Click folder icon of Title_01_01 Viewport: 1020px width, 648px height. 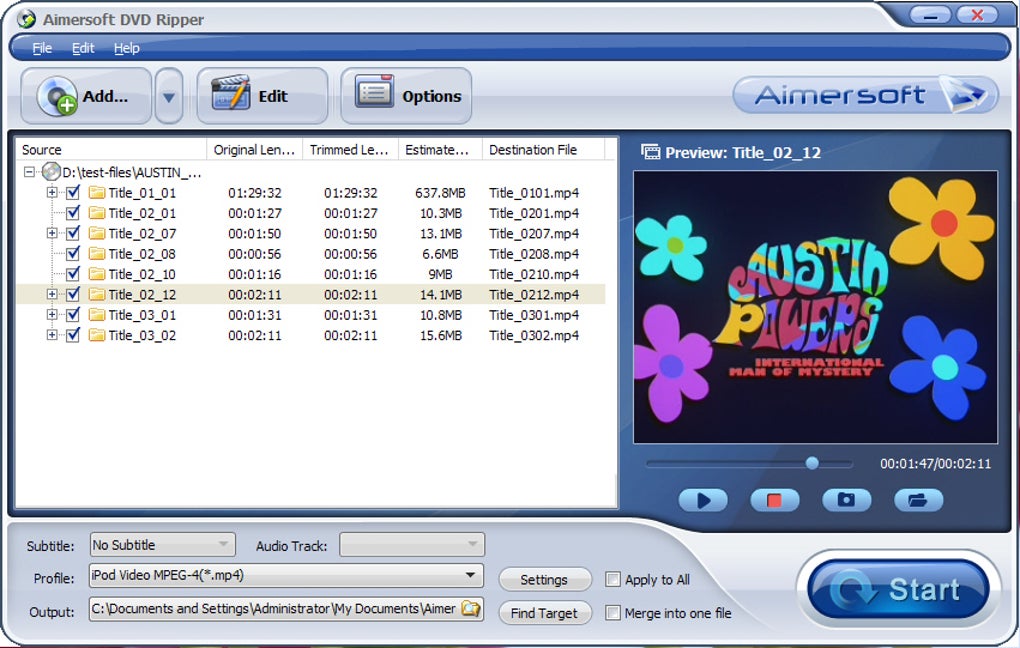point(97,193)
